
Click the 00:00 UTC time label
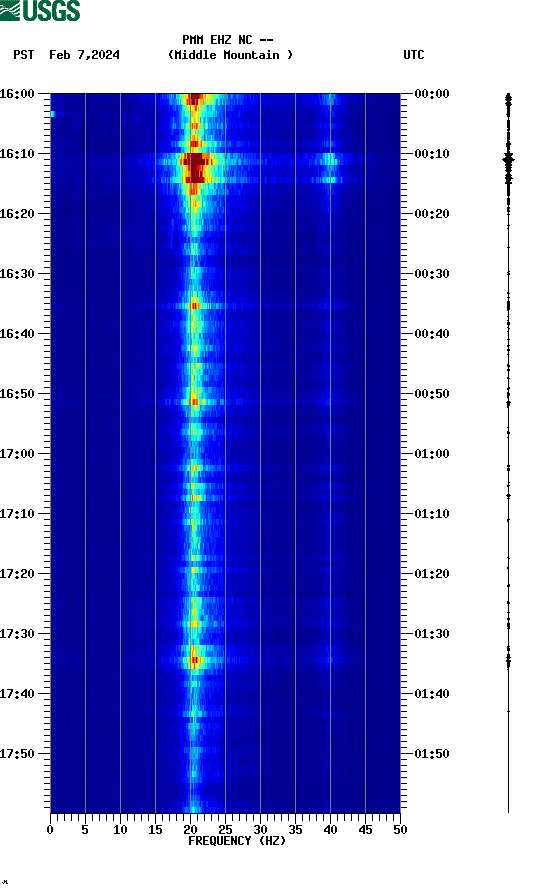[432, 93]
